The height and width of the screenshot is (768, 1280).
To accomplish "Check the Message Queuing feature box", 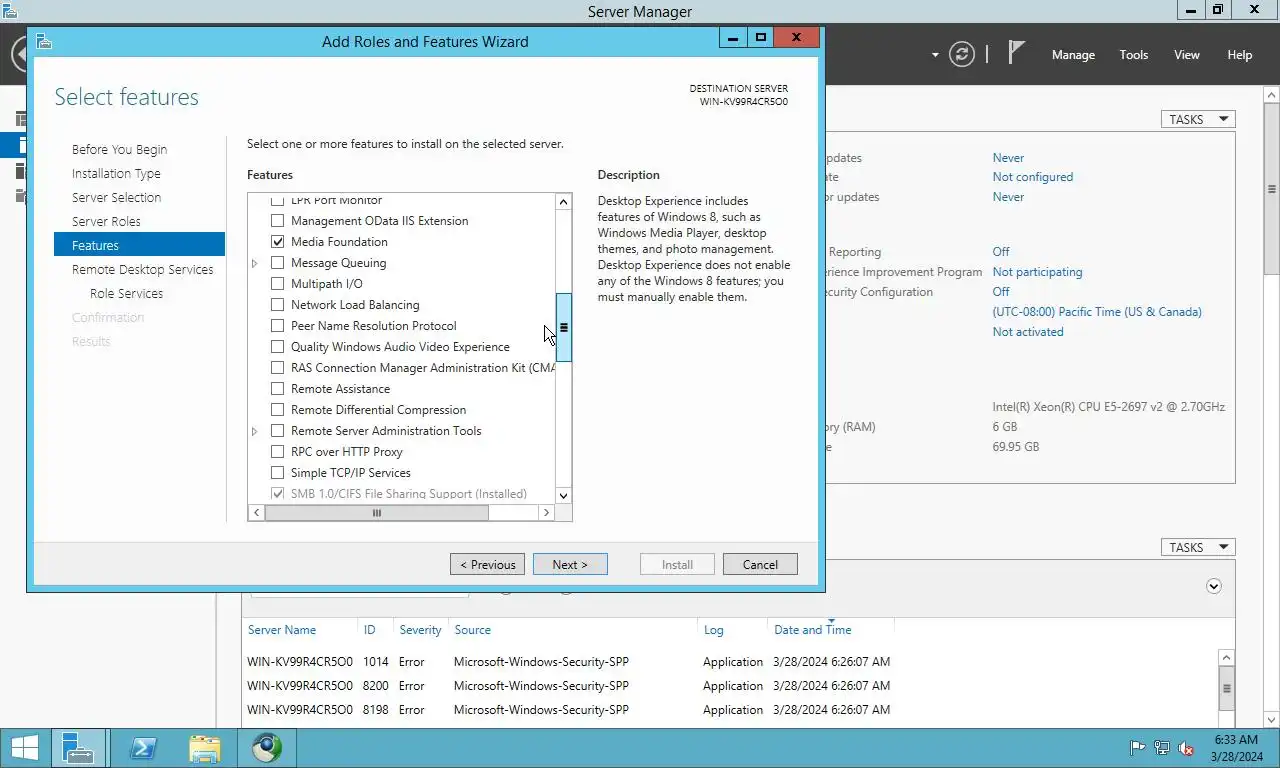I will (278, 263).
